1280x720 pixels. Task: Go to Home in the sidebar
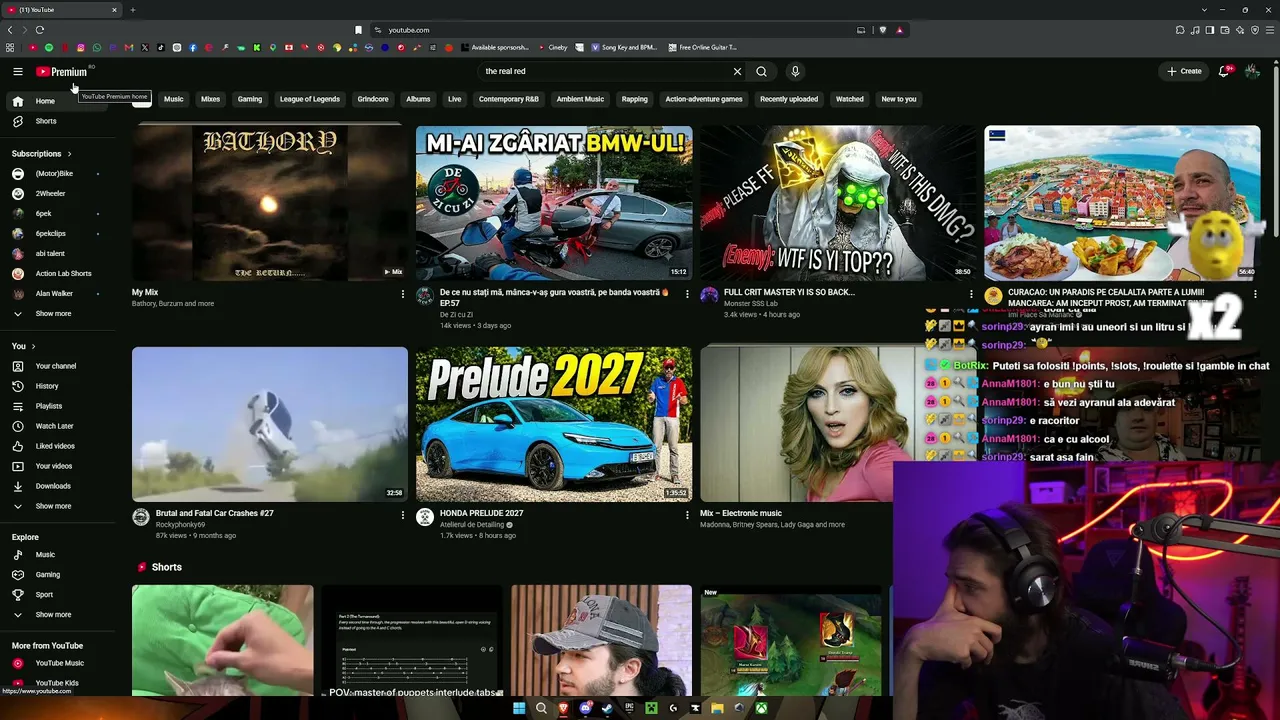coord(56,101)
